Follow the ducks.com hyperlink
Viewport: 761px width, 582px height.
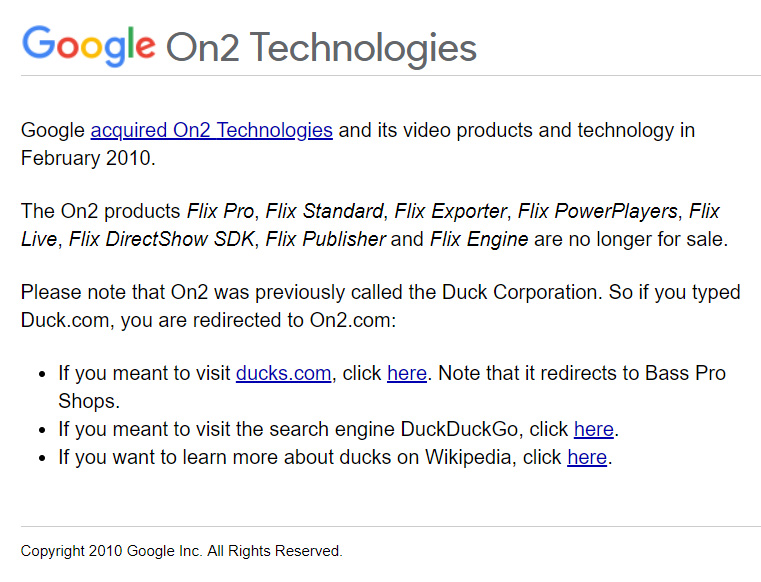283,373
